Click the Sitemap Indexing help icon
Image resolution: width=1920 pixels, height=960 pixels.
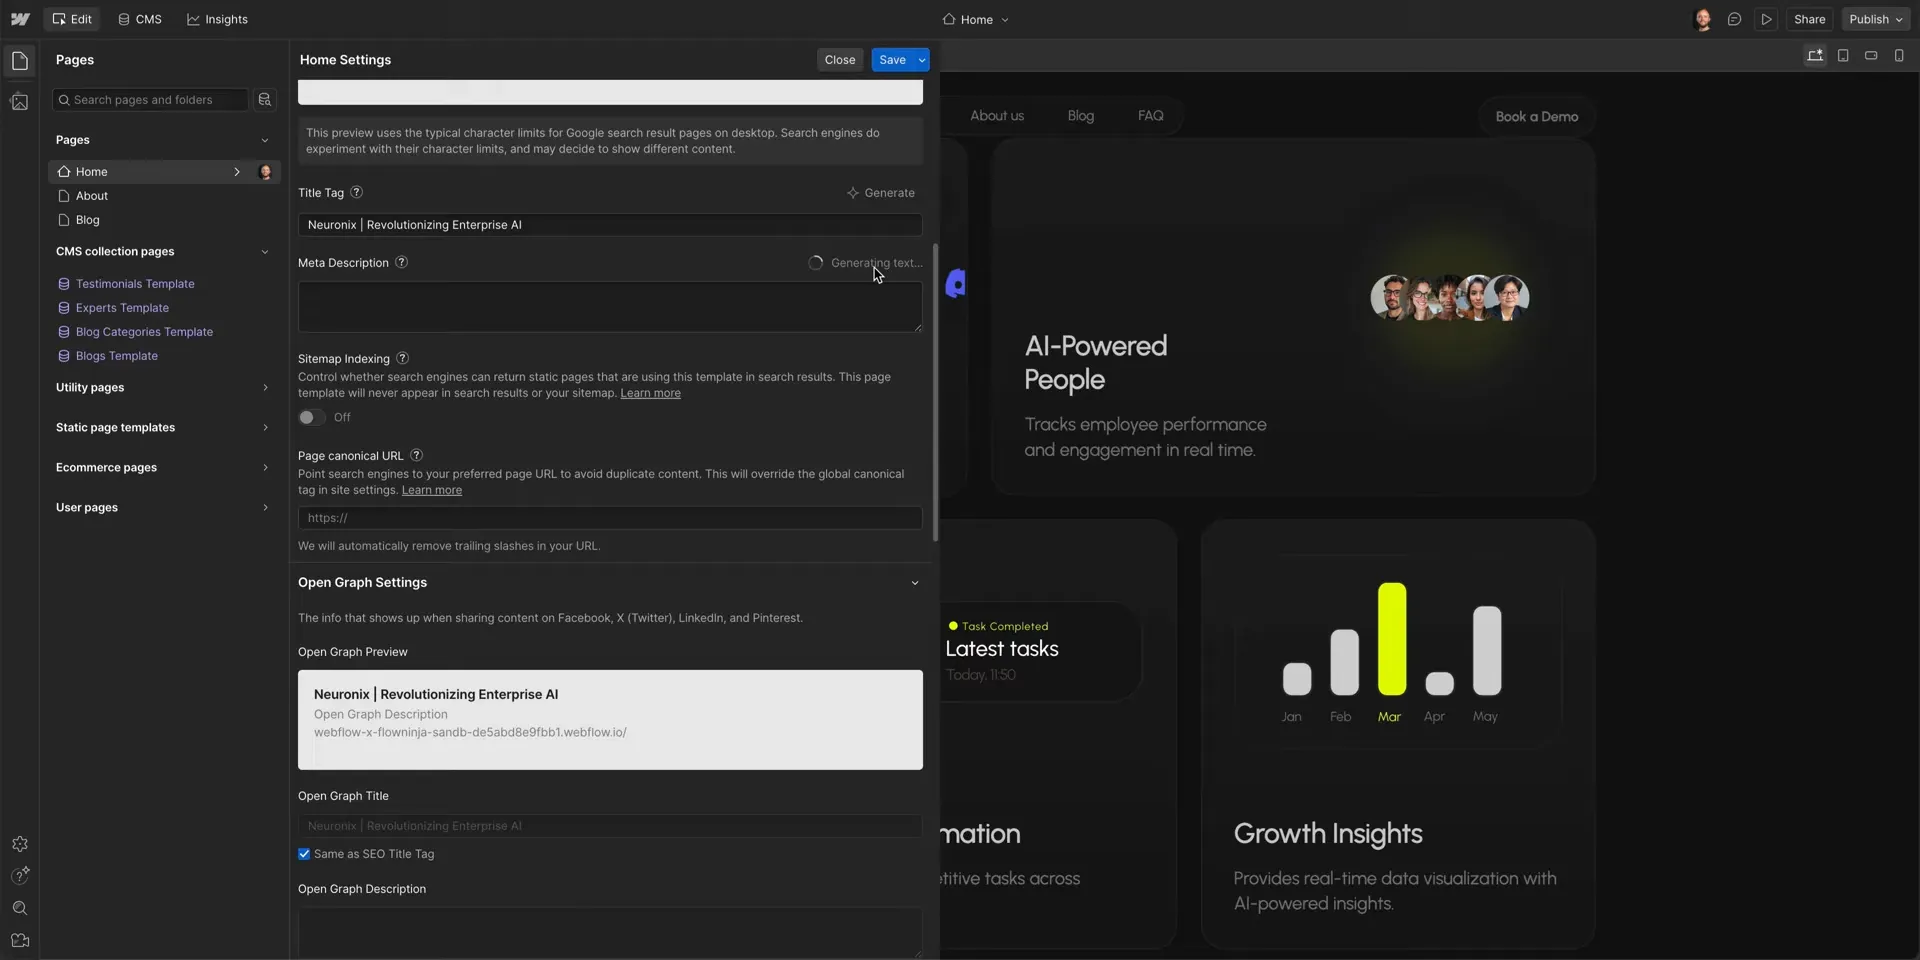[402, 358]
